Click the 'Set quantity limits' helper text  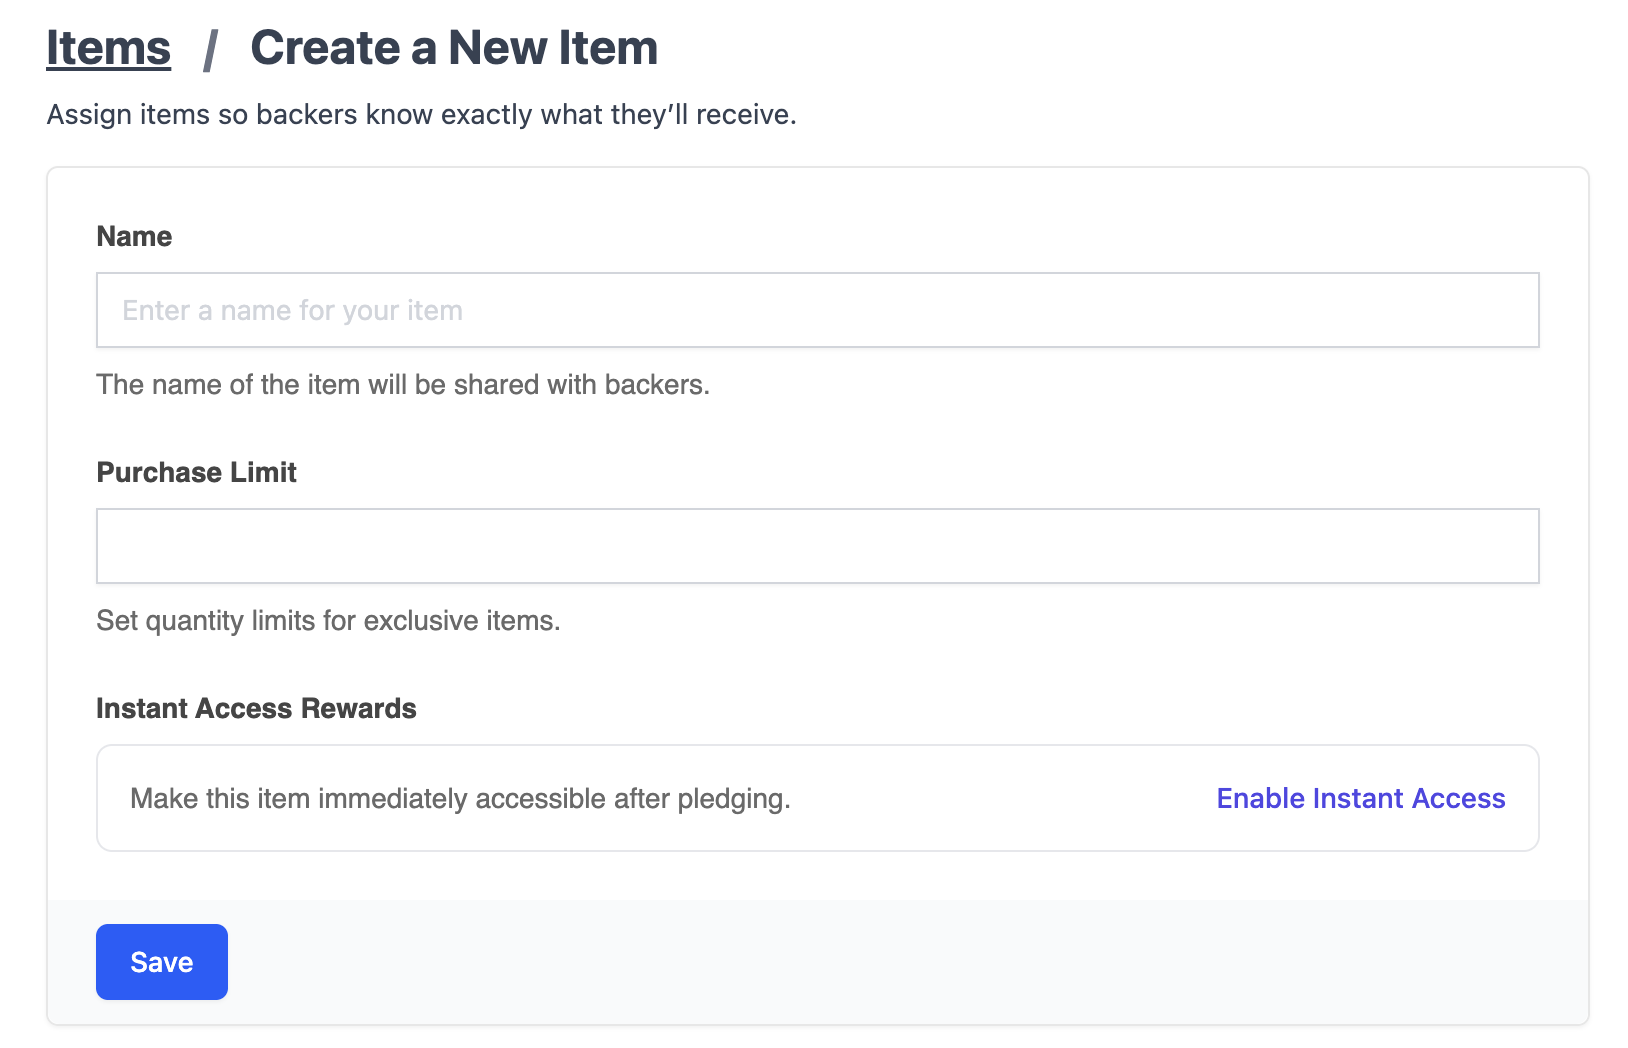point(328,621)
